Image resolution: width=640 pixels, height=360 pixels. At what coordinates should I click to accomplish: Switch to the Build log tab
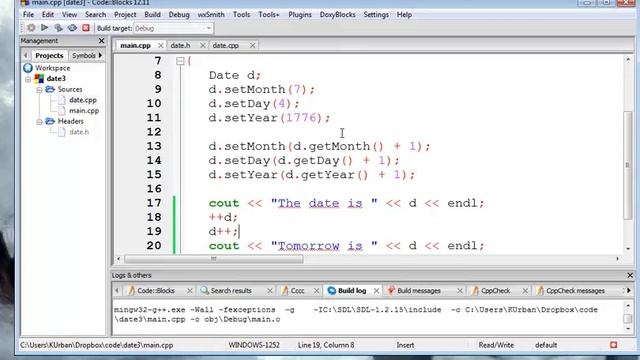[x=352, y=291]
